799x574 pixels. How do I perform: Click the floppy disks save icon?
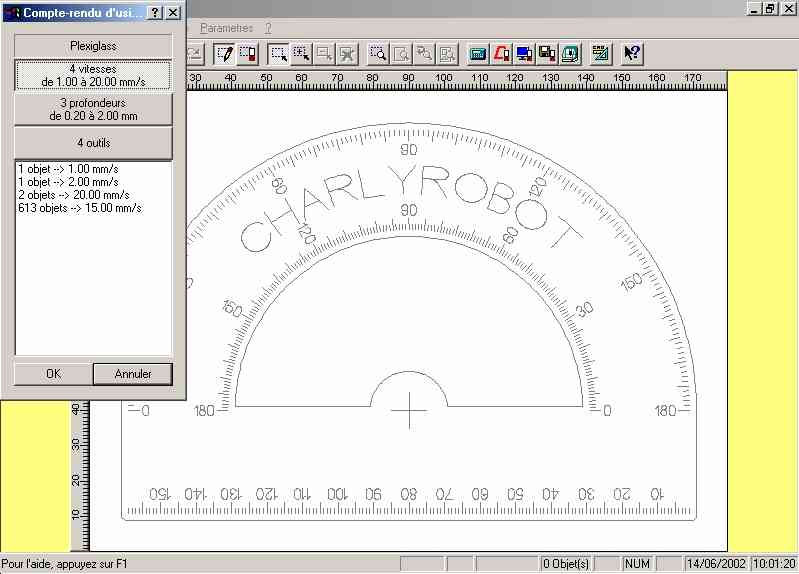tap(547, 54)
